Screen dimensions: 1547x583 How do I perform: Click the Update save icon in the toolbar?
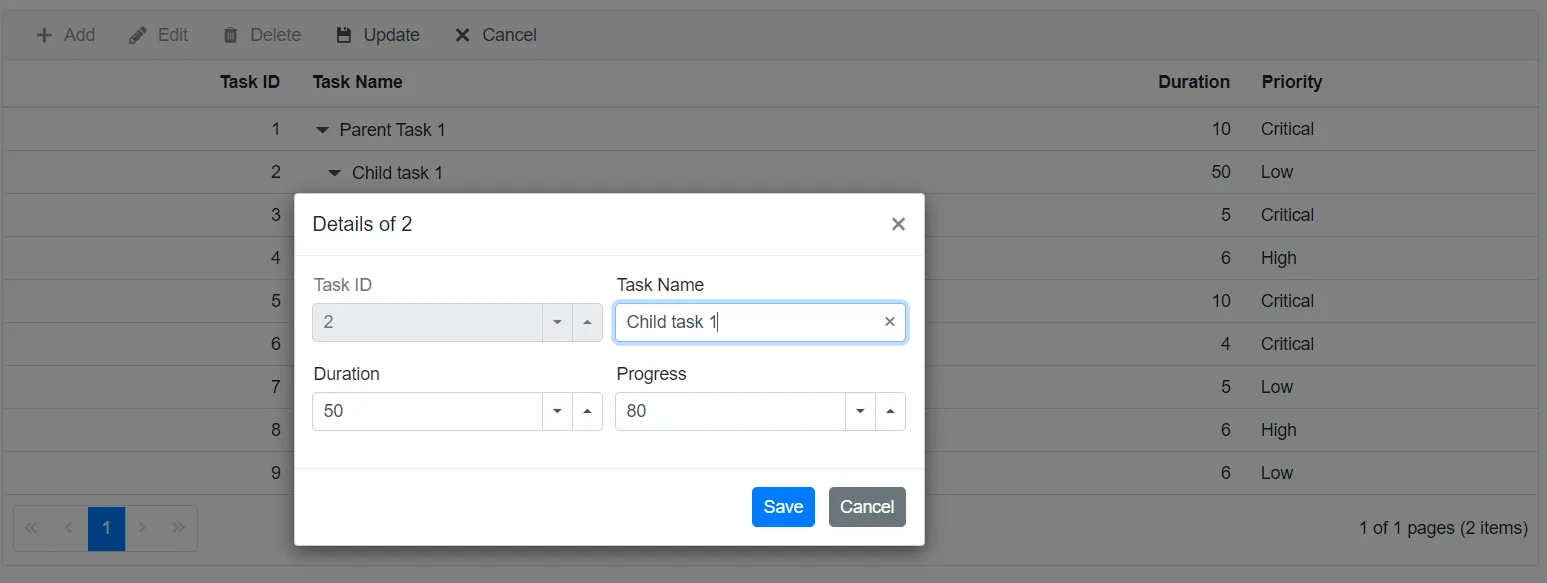[343, 34]
